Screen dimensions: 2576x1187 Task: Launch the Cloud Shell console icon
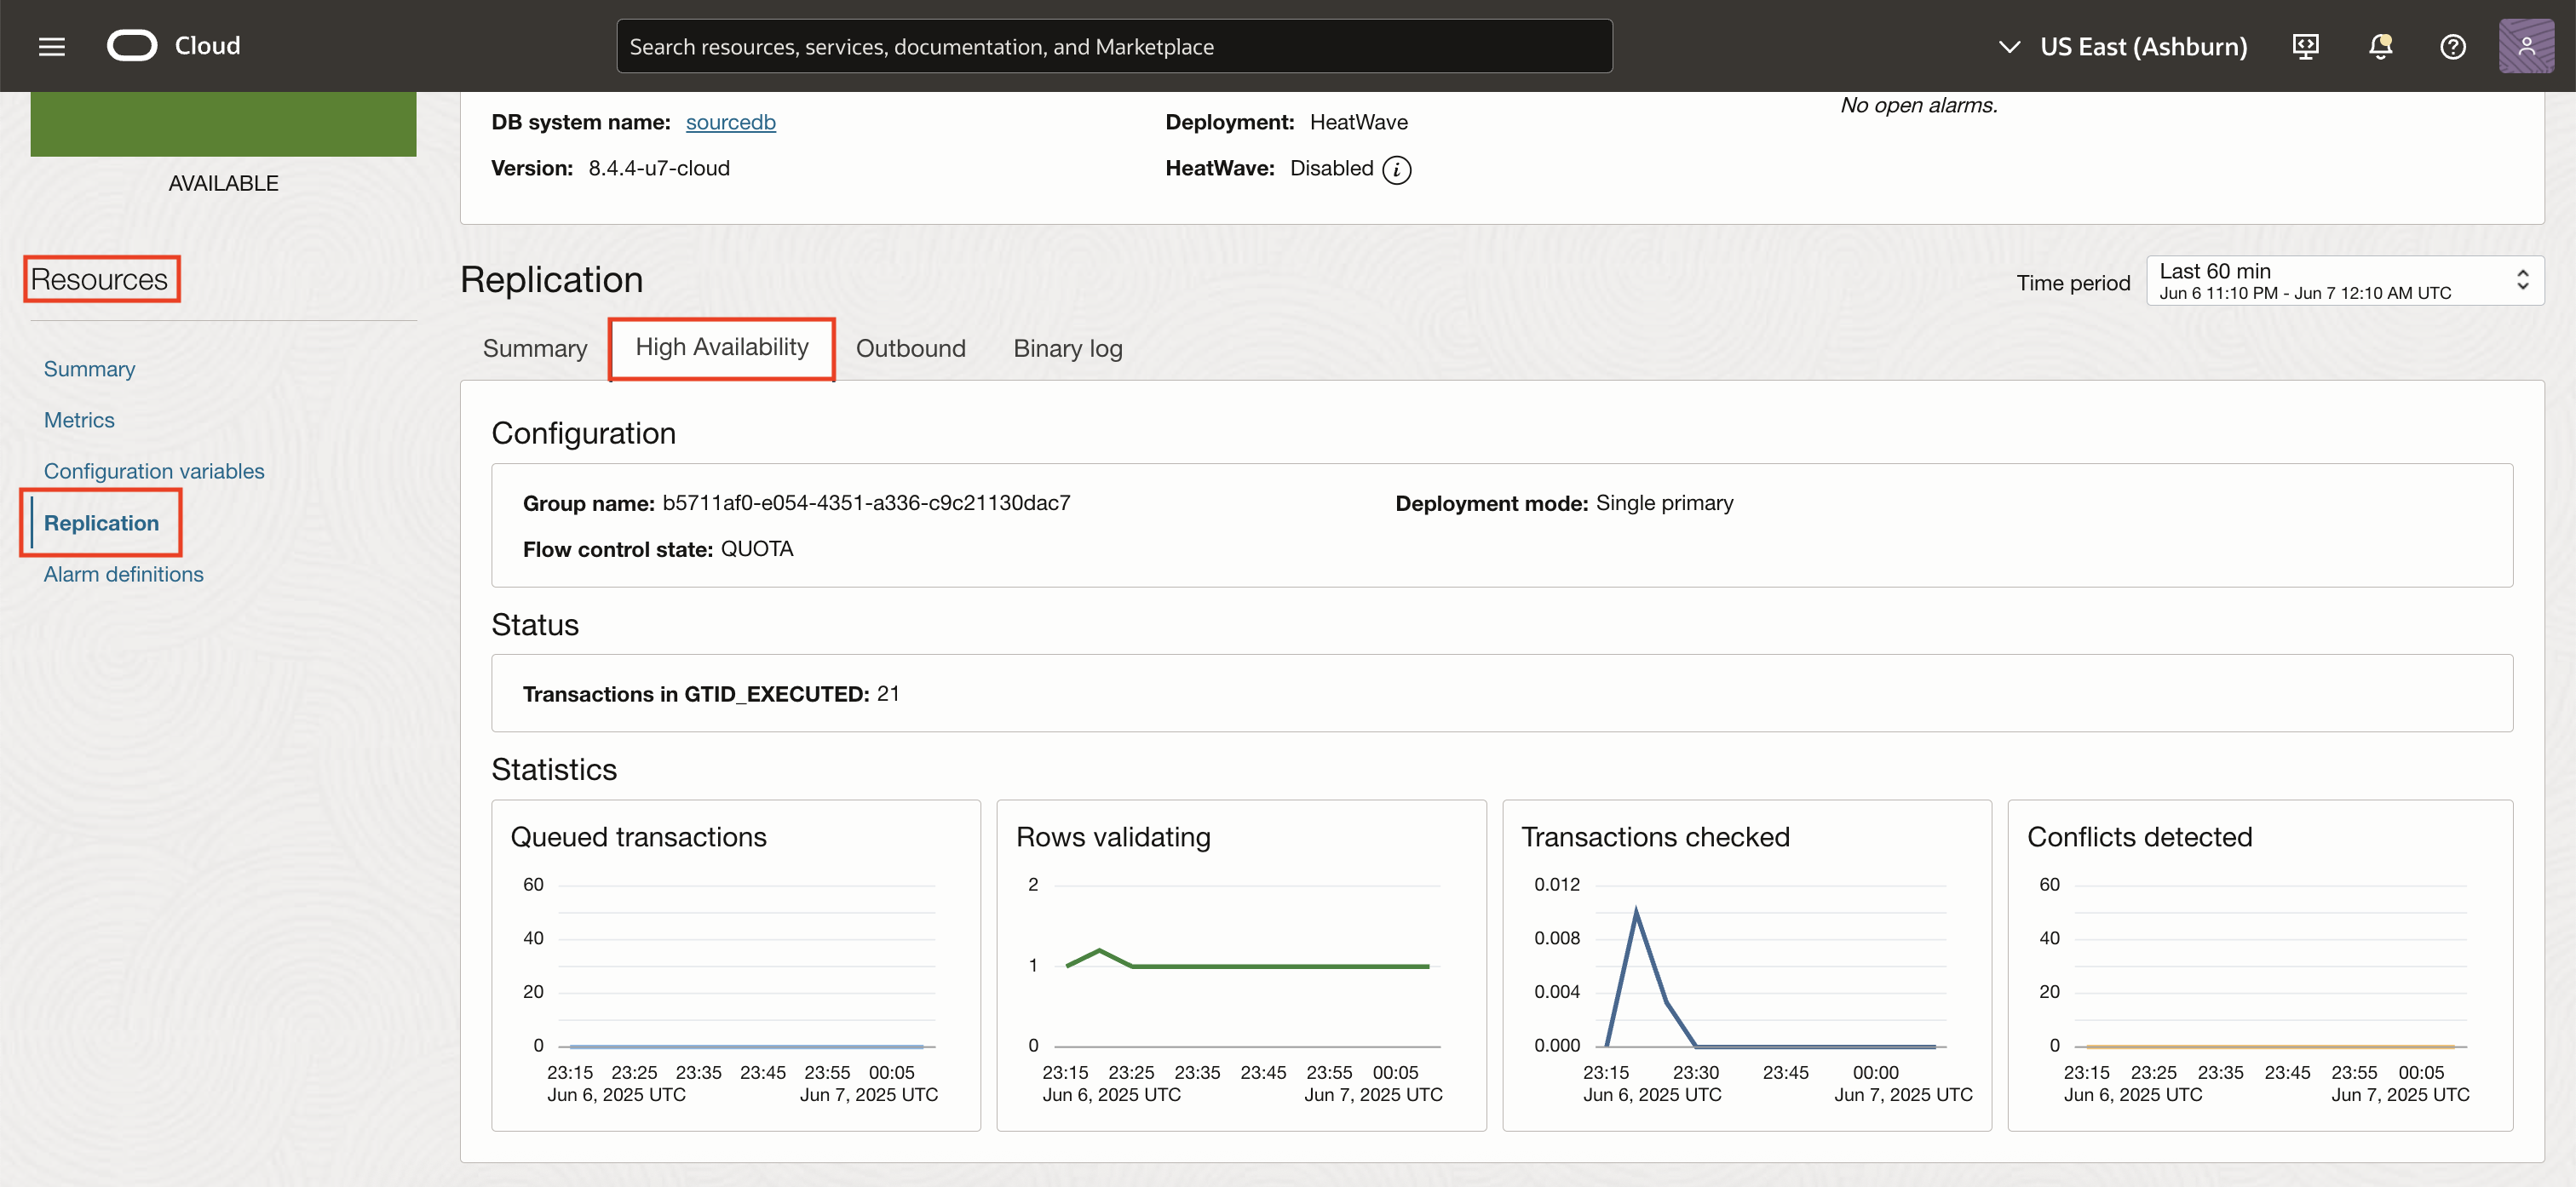coord(2305,46)
